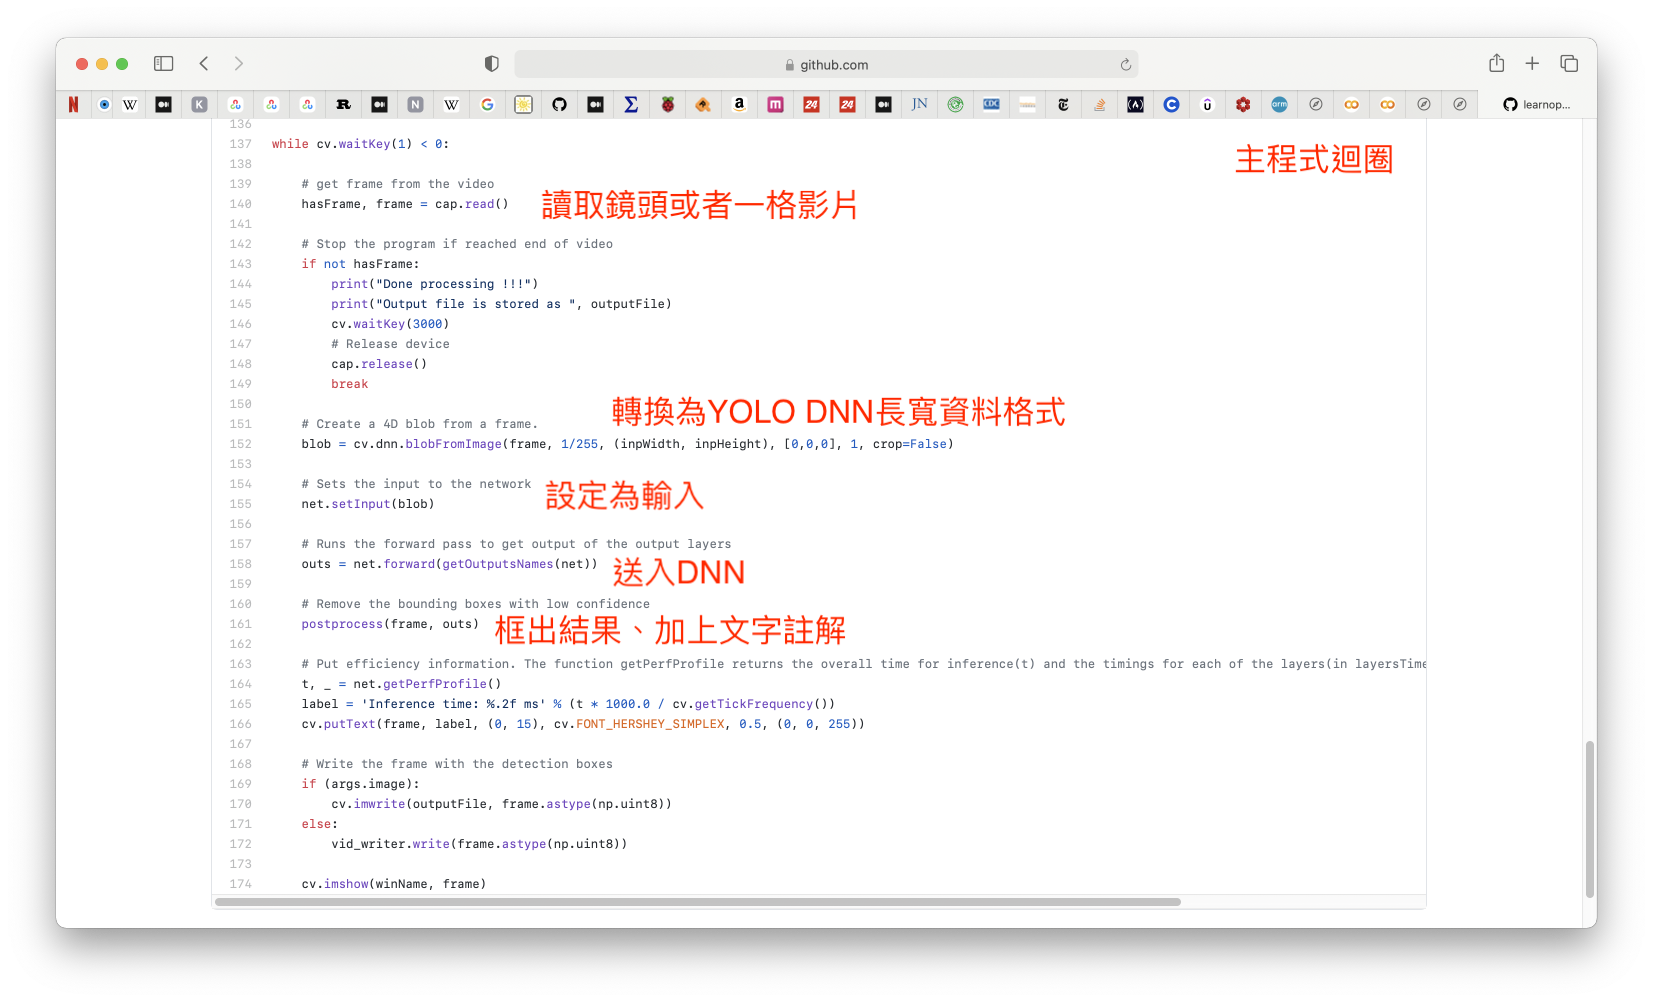The image size is (1653, 1002).
Task: Click the vertical page scrollbar
Action: click(x=1590, y=819)
